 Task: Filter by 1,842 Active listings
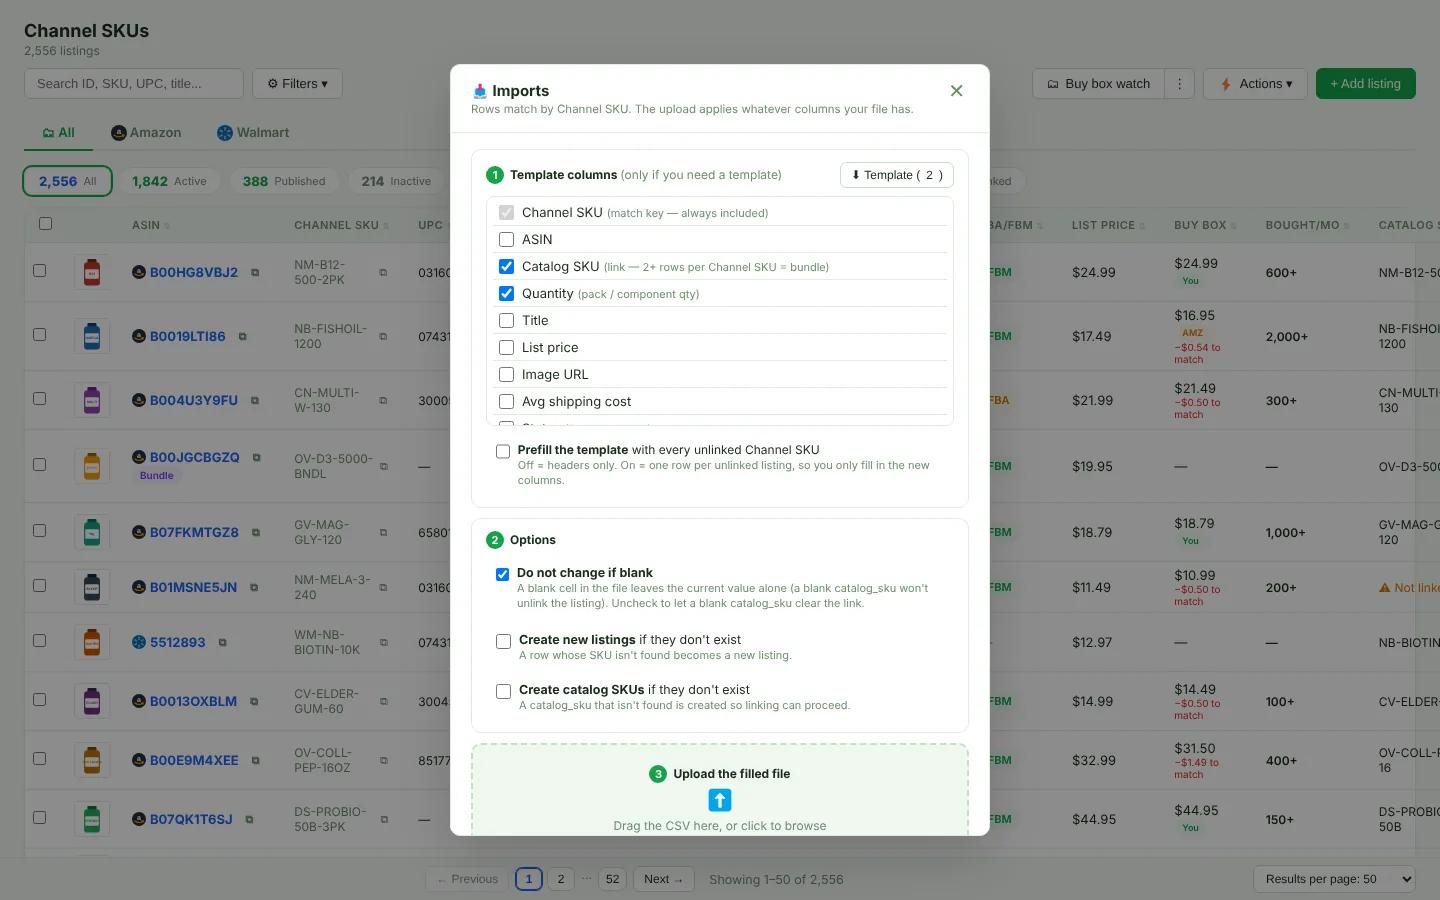pyautogui.click(x=170, y=181)
